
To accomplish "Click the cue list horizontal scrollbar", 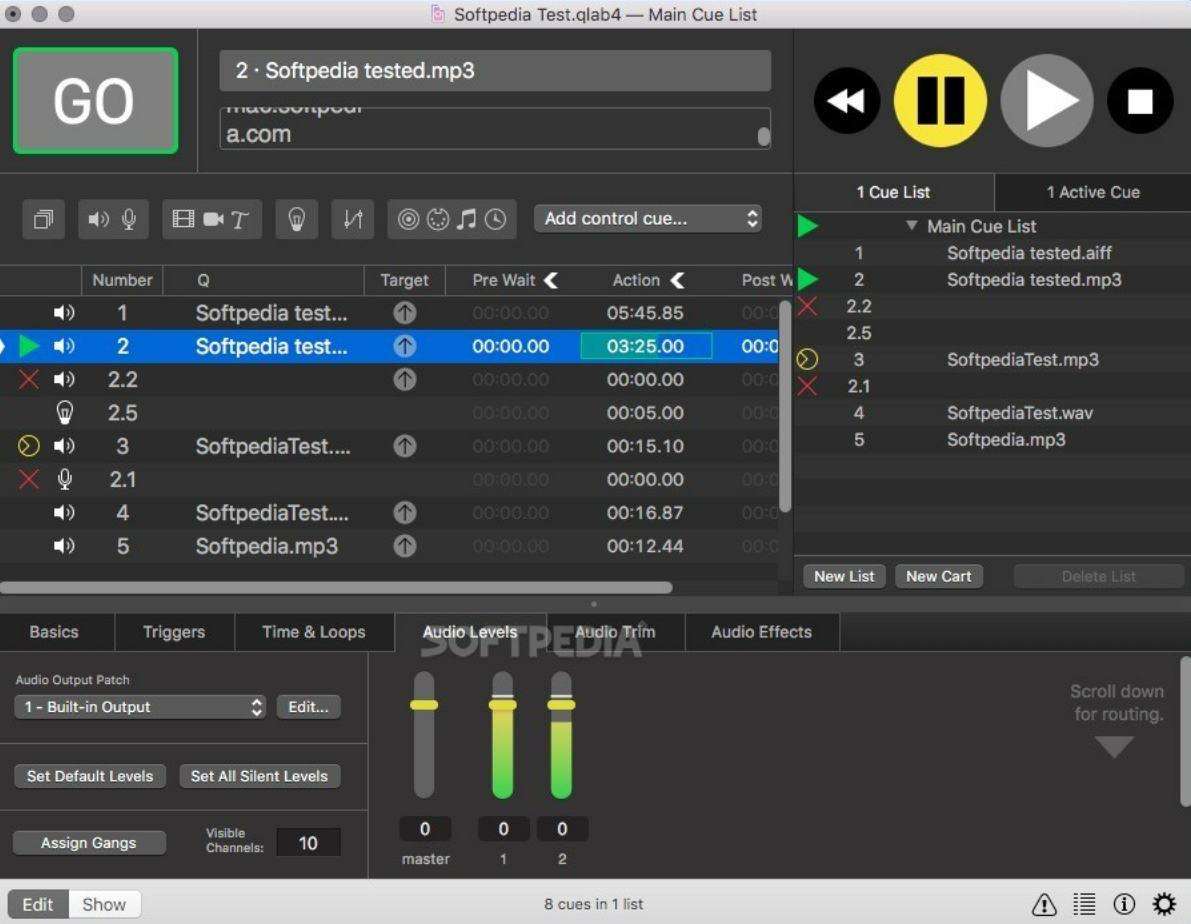I will (x=336, y=587).
